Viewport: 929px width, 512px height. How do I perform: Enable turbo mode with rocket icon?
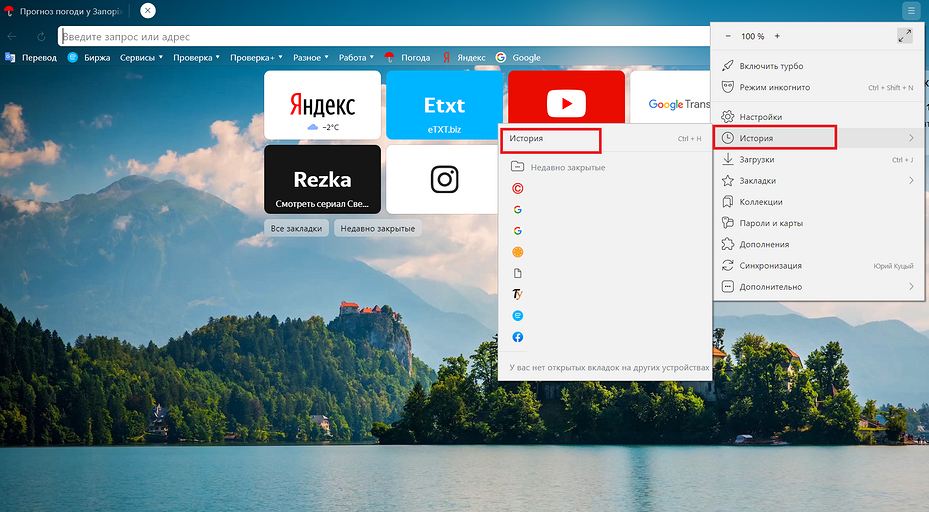(x=818, y=66)
